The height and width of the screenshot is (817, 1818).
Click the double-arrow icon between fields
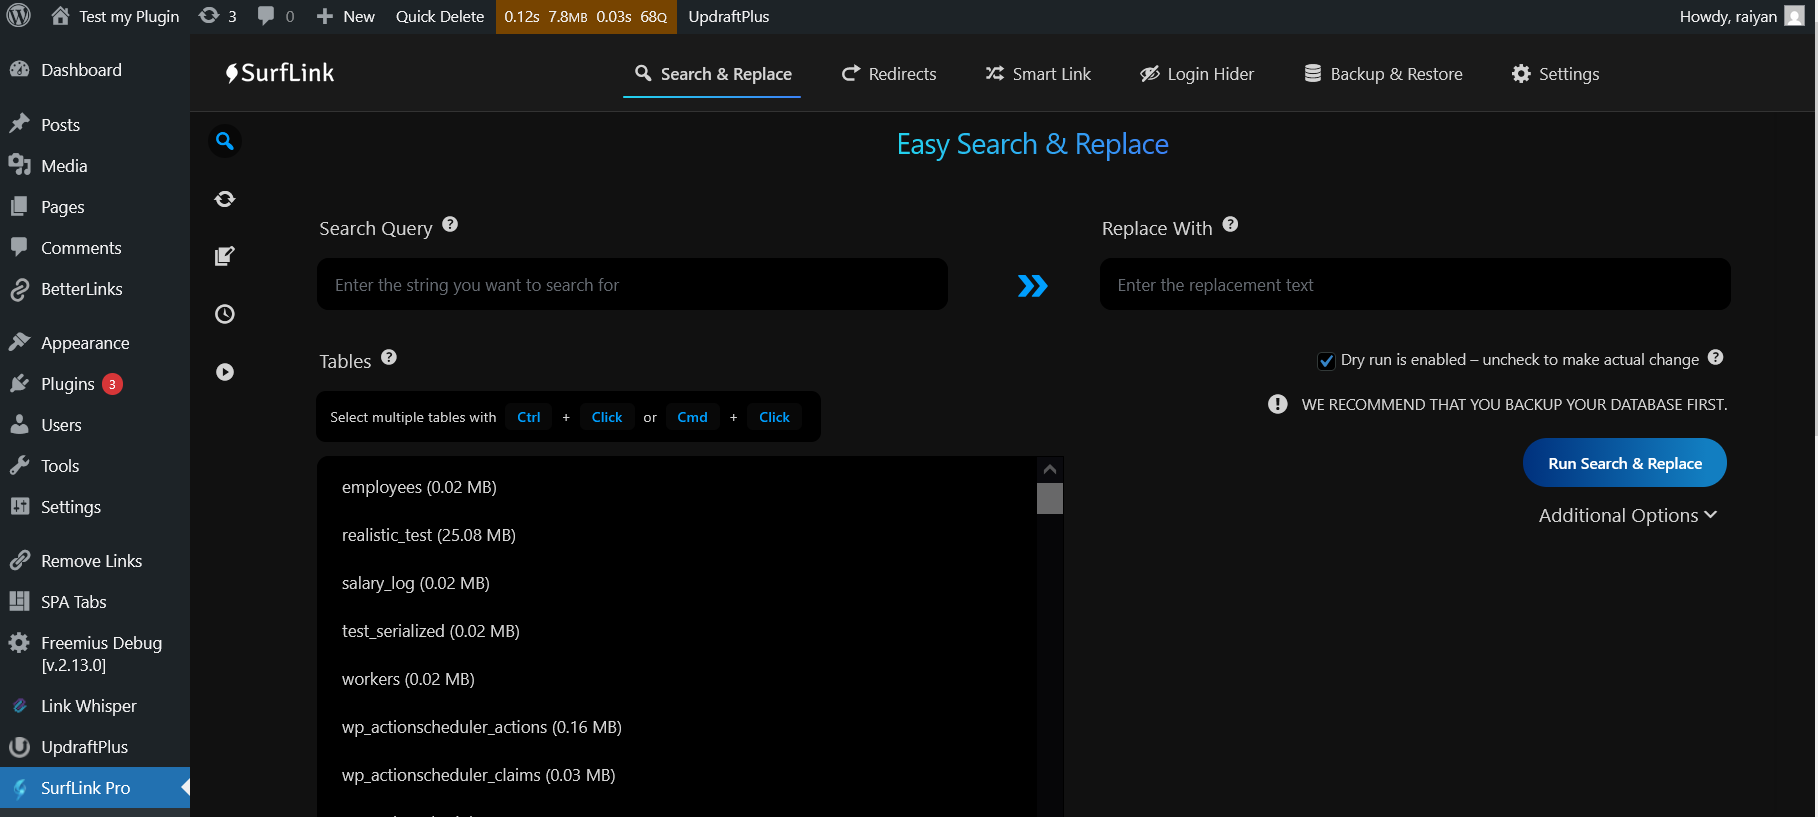pyautogui.click(x=1032, y=286)
